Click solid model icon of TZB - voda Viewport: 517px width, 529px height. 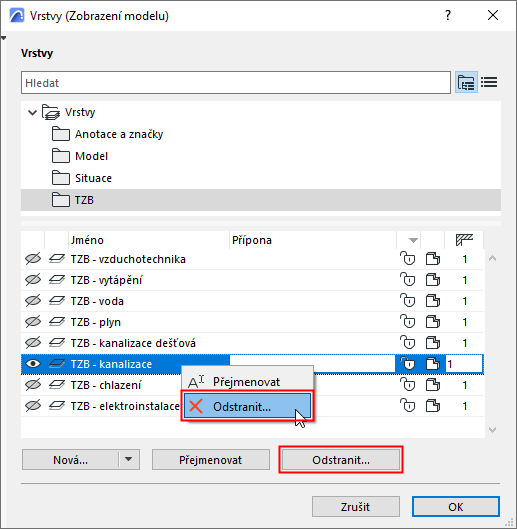coord(433,301)
